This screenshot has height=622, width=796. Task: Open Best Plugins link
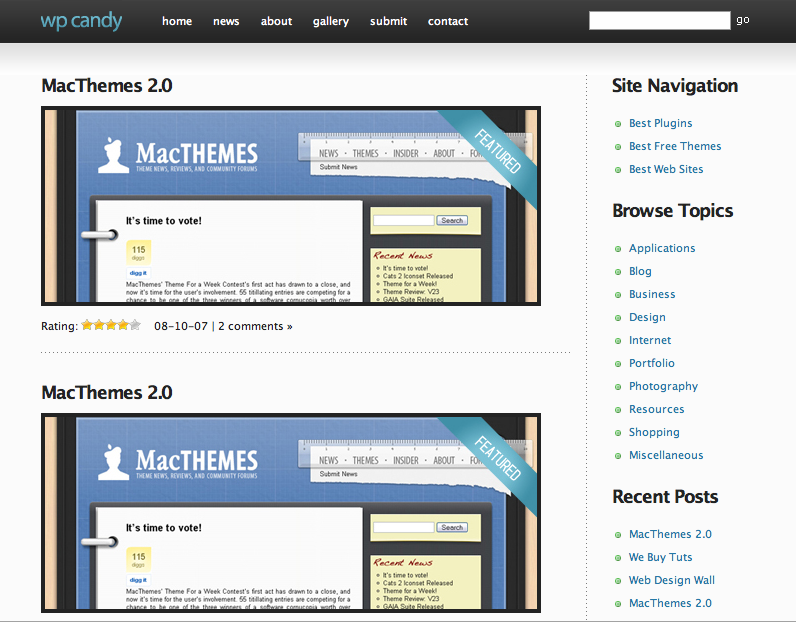point(660,123)
